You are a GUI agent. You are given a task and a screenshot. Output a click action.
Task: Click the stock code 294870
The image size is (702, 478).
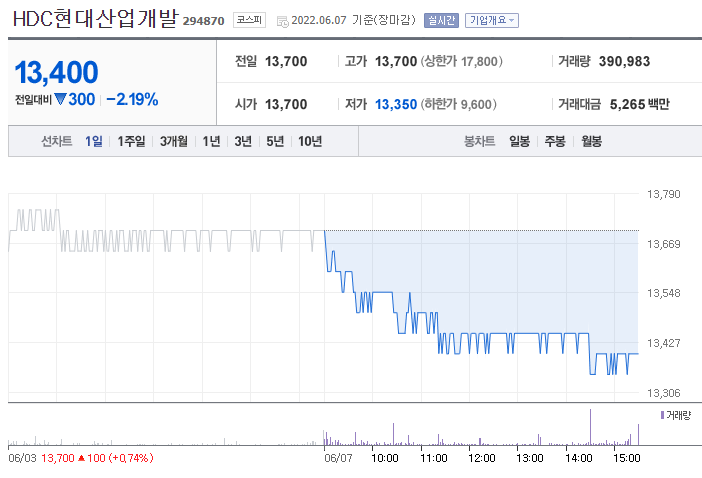[203, 21]
